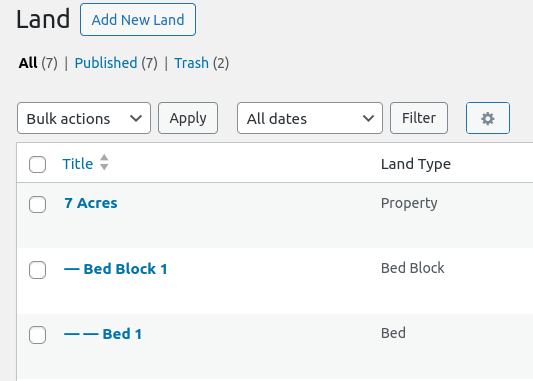Select the All view filter
Screen dimensions: 533x381
pyautogui.click(x=28, y=63)
